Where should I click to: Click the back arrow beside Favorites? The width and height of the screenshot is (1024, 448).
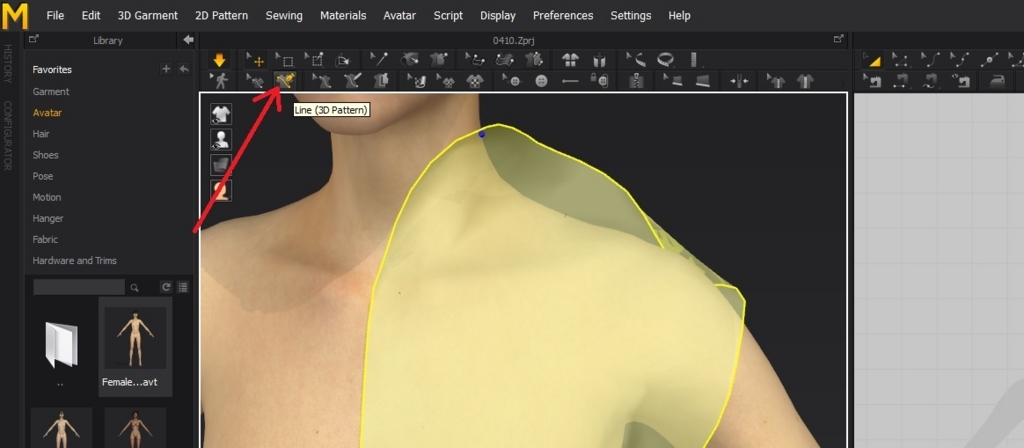tap(184, 69)
